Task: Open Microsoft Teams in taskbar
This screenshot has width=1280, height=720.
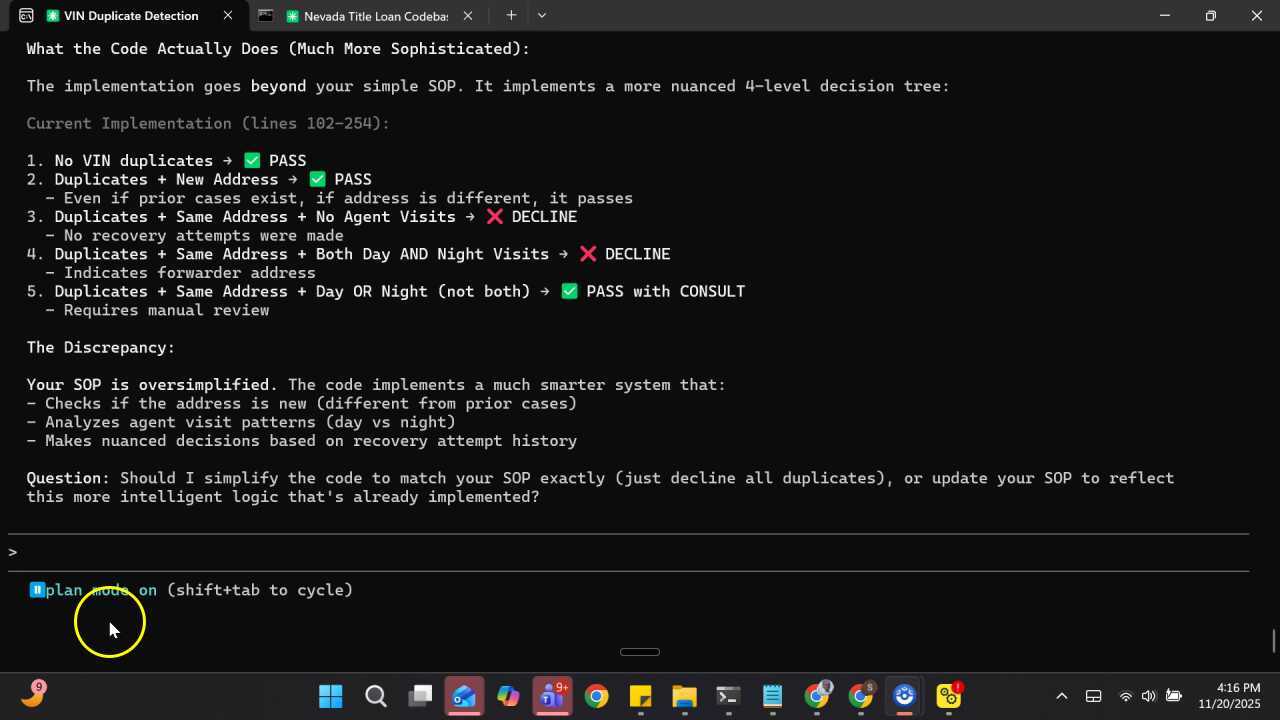Action: tap(552, 696)
